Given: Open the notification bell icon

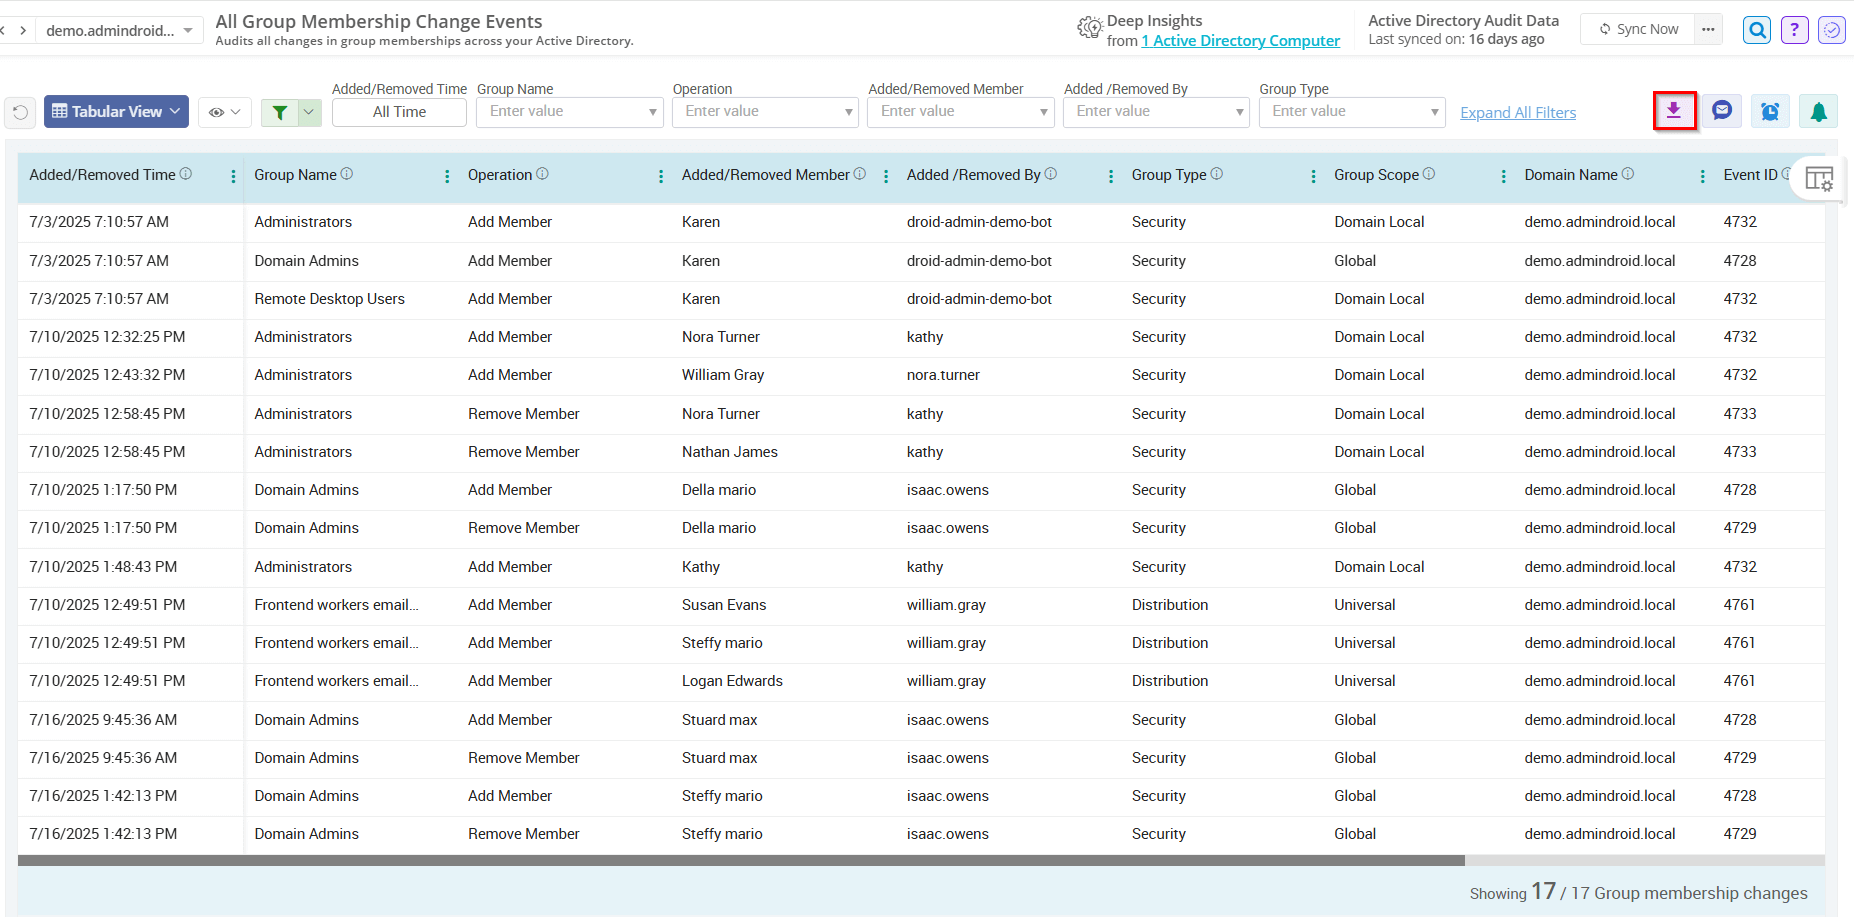Looking at the screenshot, I should click(1818, 111).
